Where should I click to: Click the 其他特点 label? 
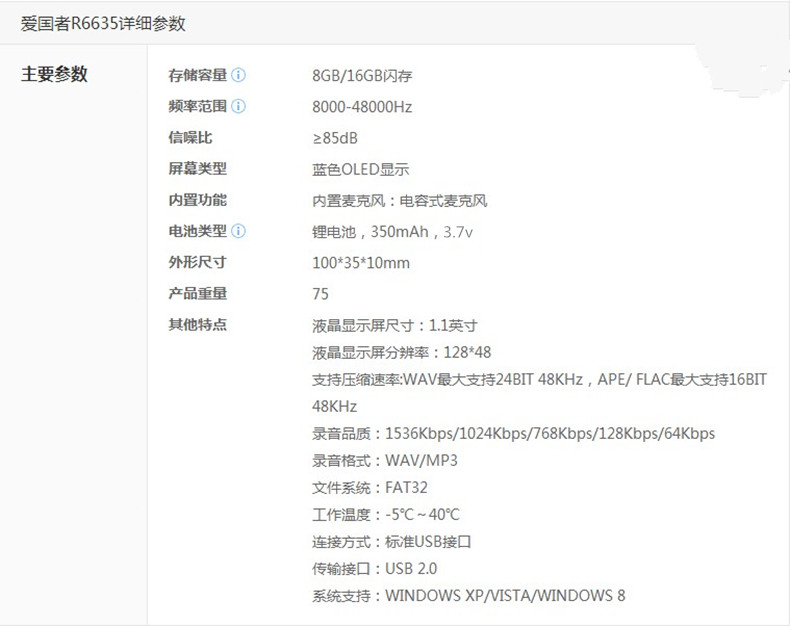click(198, 324)
